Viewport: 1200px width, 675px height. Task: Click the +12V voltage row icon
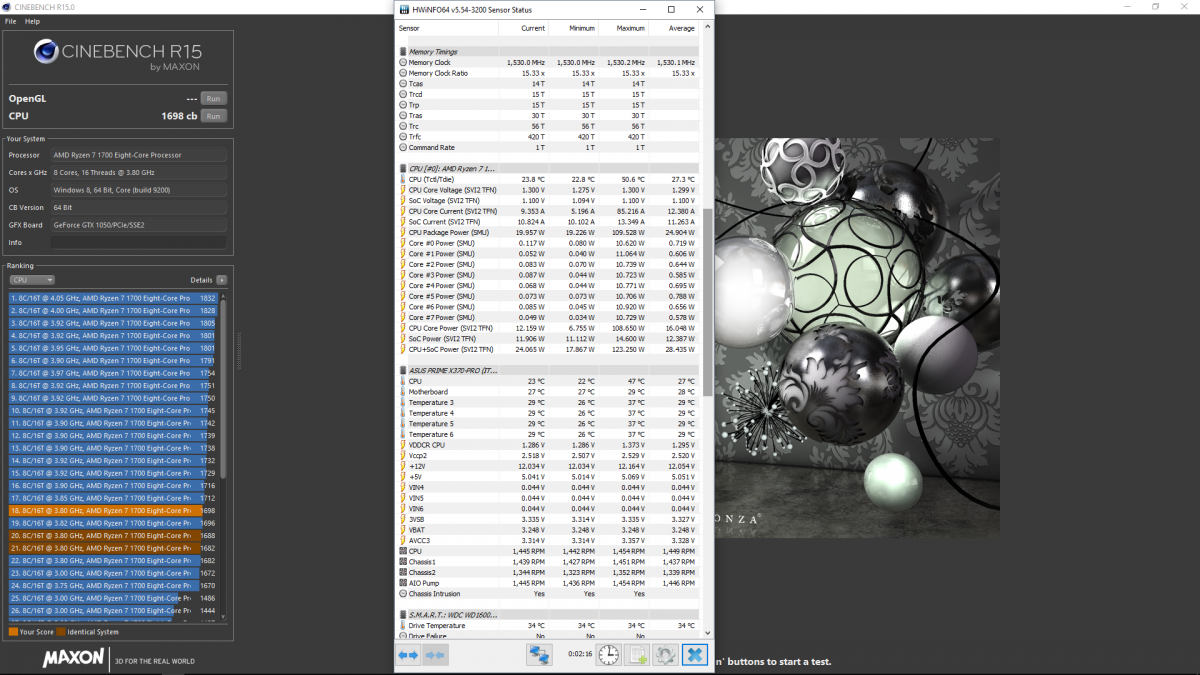403,466
